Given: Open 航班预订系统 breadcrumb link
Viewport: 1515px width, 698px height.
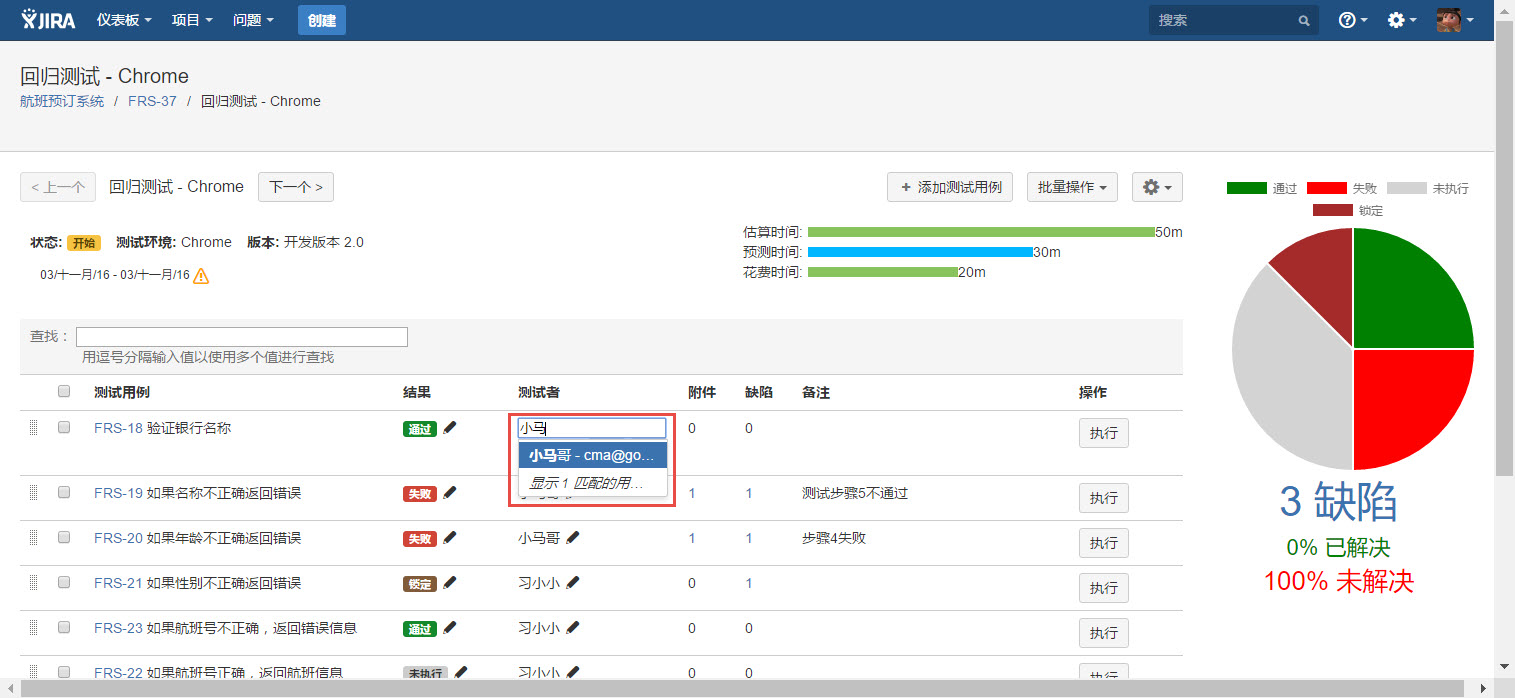Looking at the screenshot, I should 62,101.
